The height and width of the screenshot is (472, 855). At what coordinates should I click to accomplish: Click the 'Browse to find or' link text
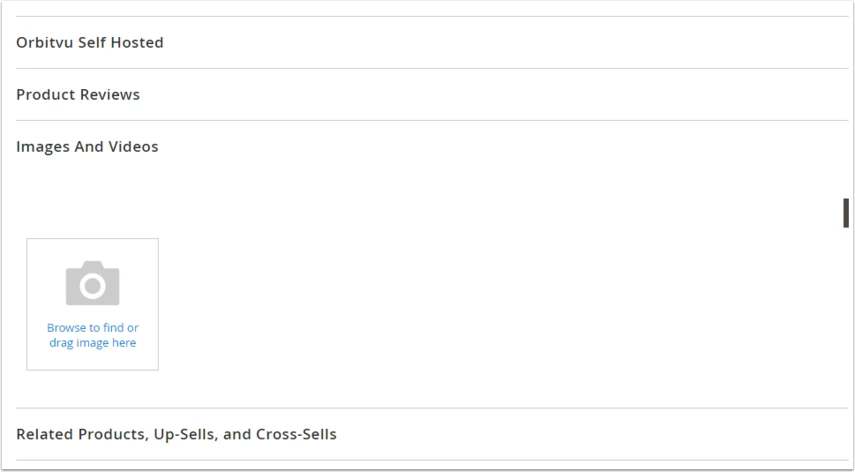[x=93, y=328]
